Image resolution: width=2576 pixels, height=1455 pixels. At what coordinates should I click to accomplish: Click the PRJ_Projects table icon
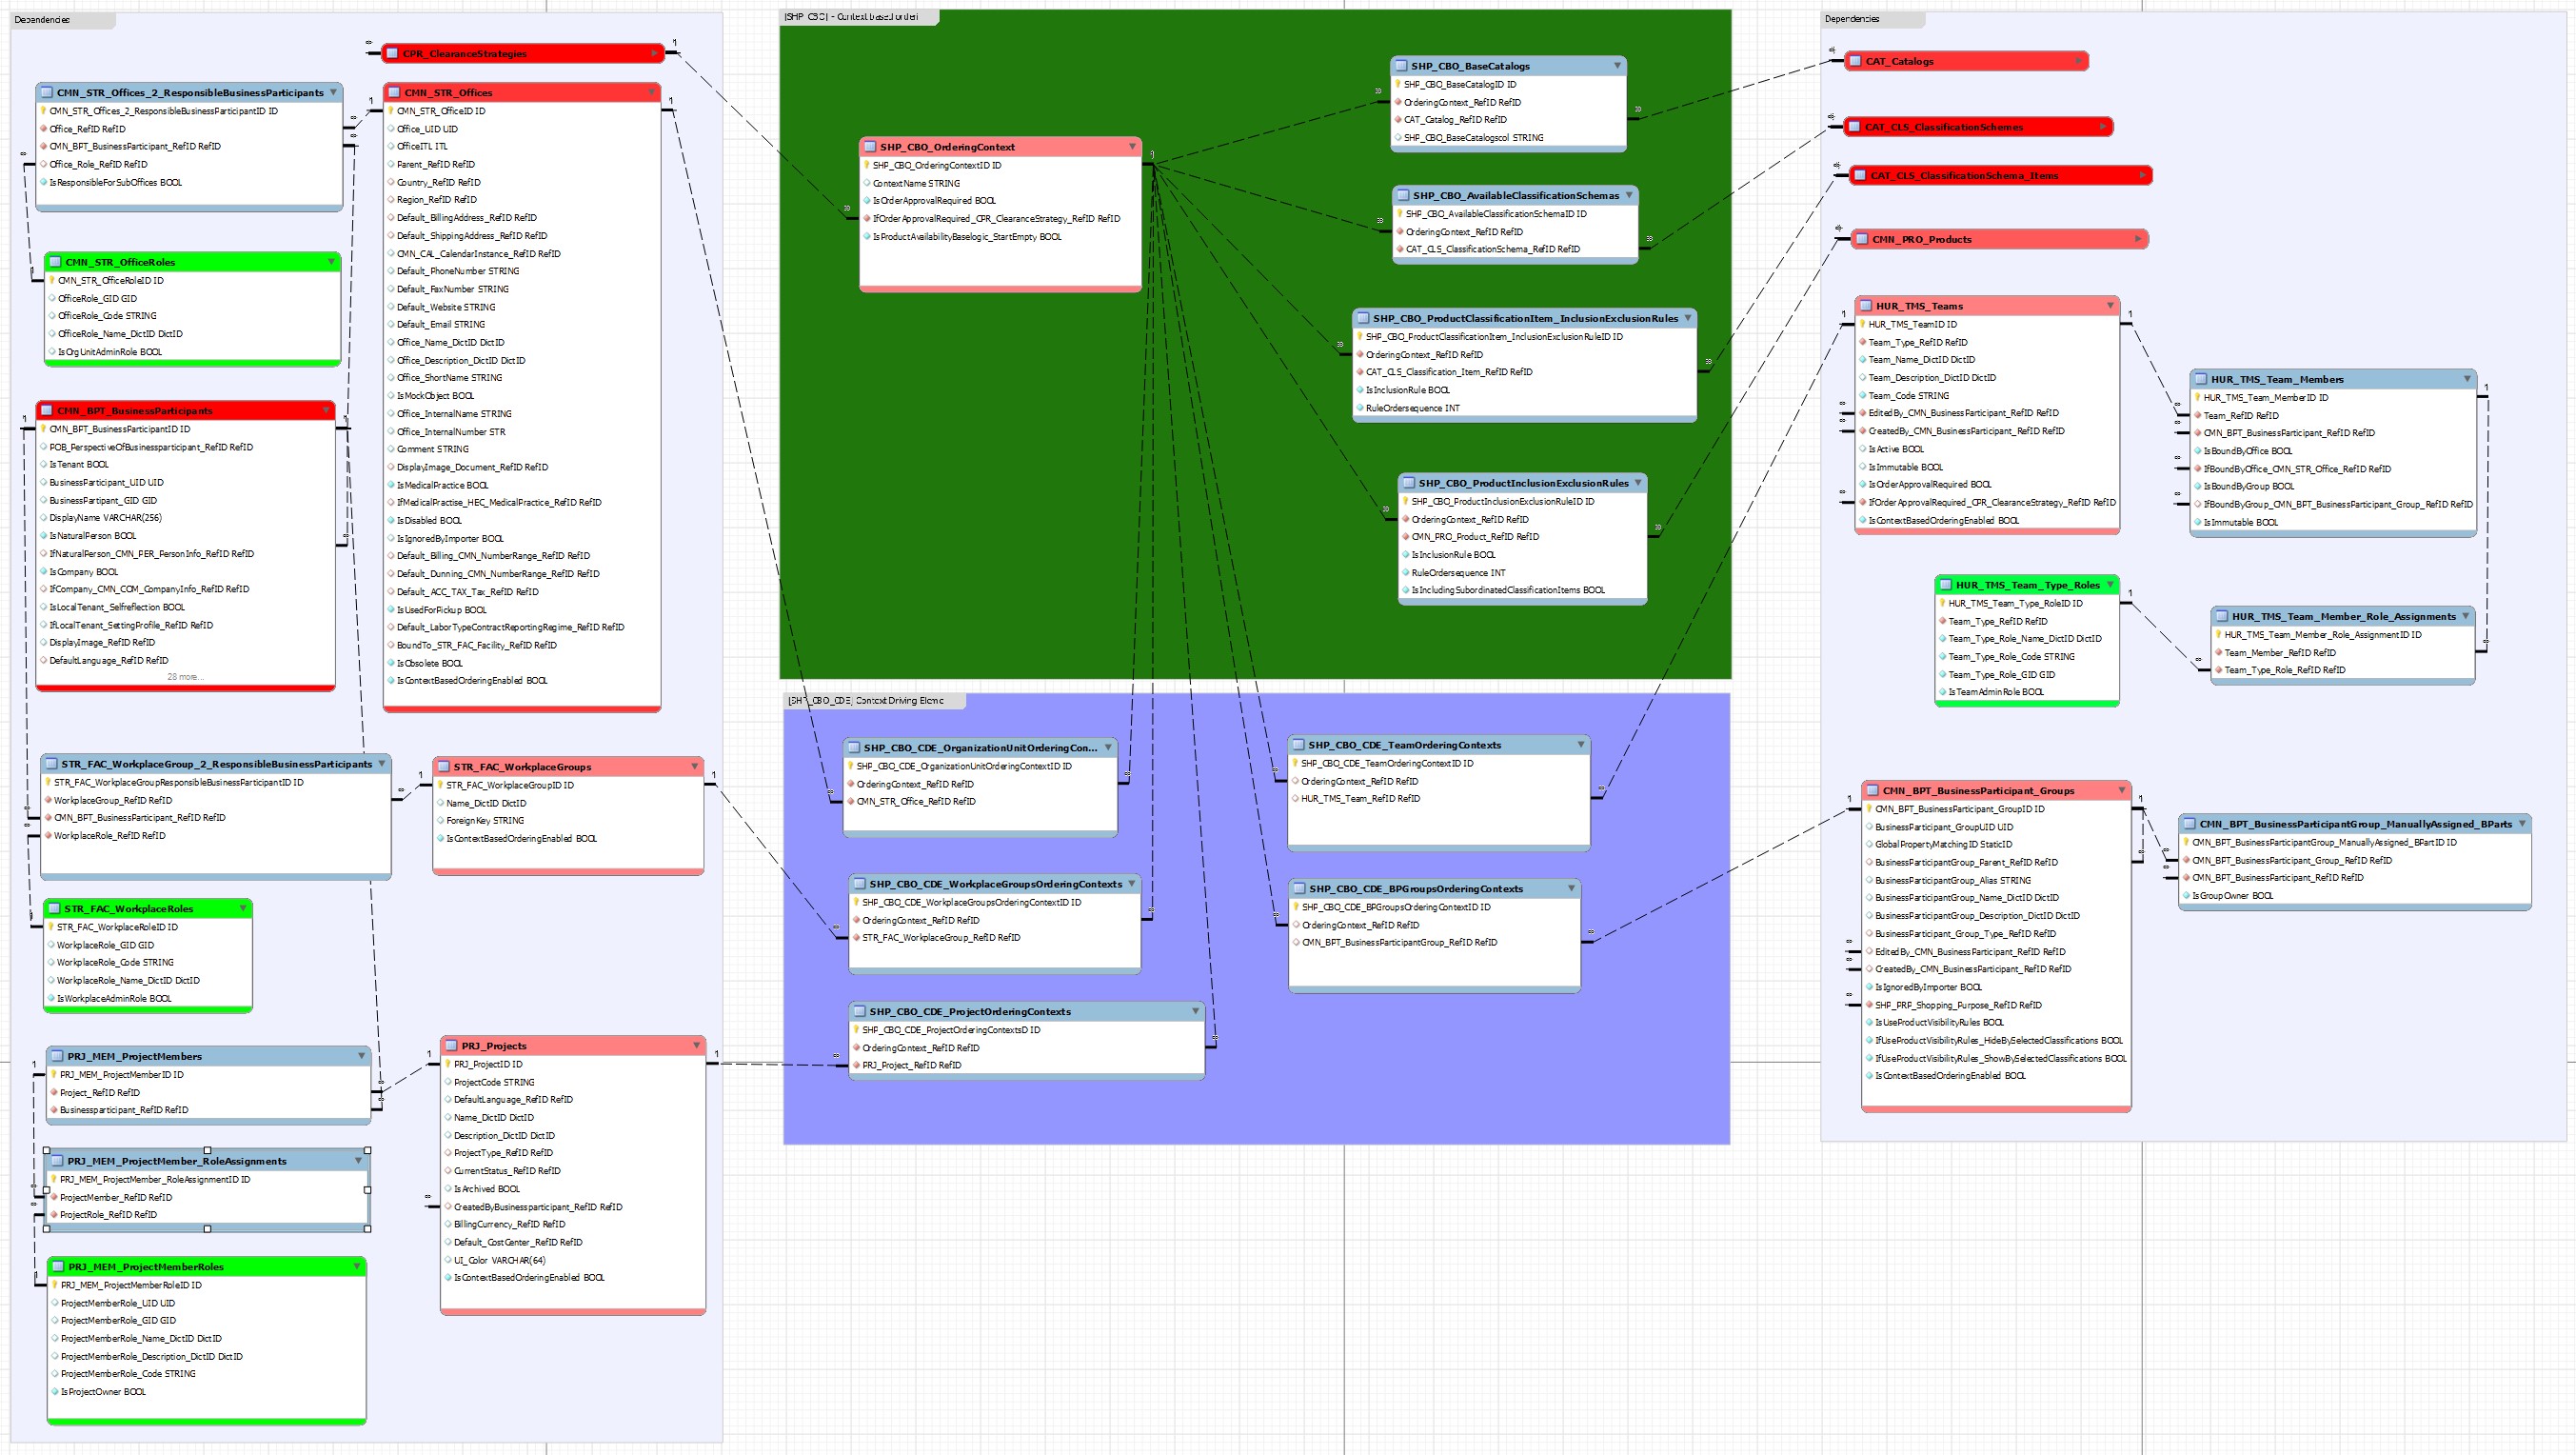tap(451, 1046)
